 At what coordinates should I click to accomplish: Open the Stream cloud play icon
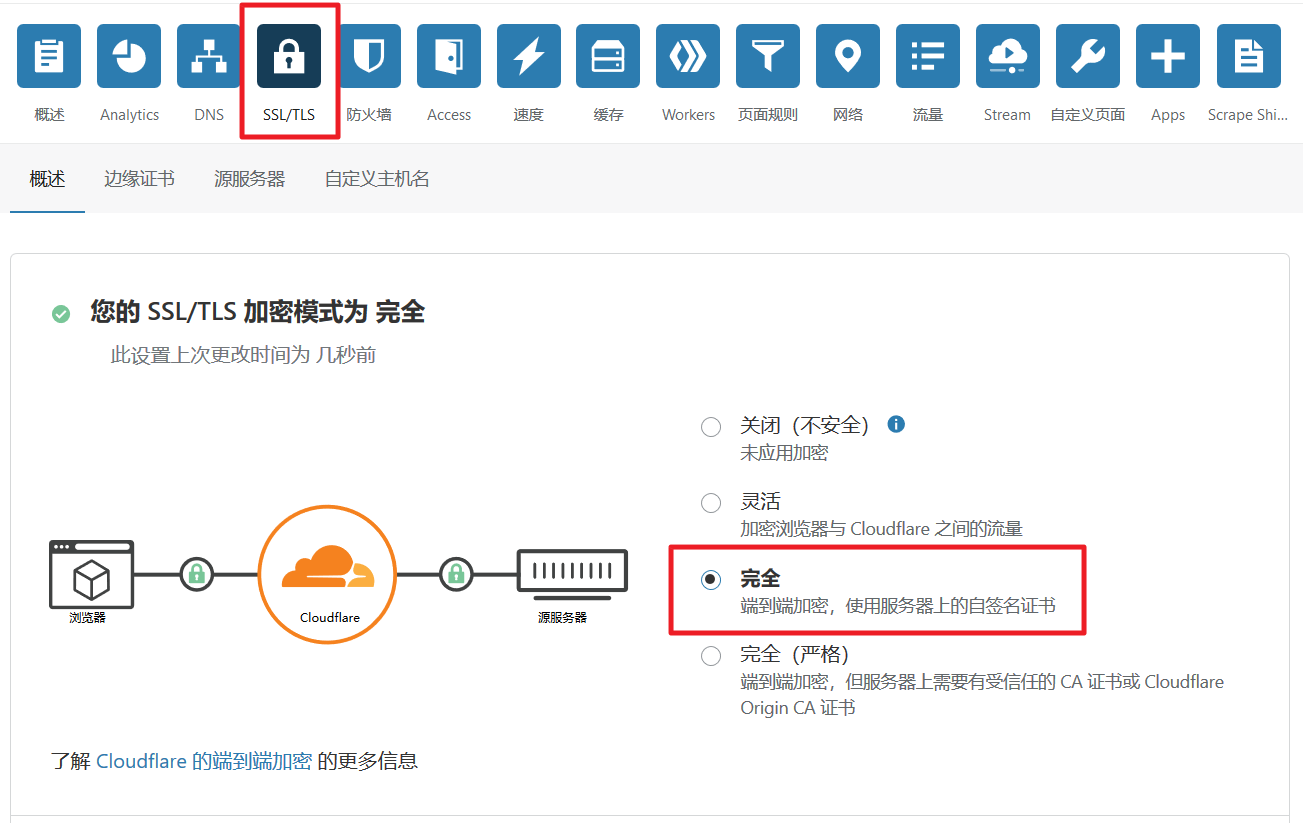tap(1007, 56)
